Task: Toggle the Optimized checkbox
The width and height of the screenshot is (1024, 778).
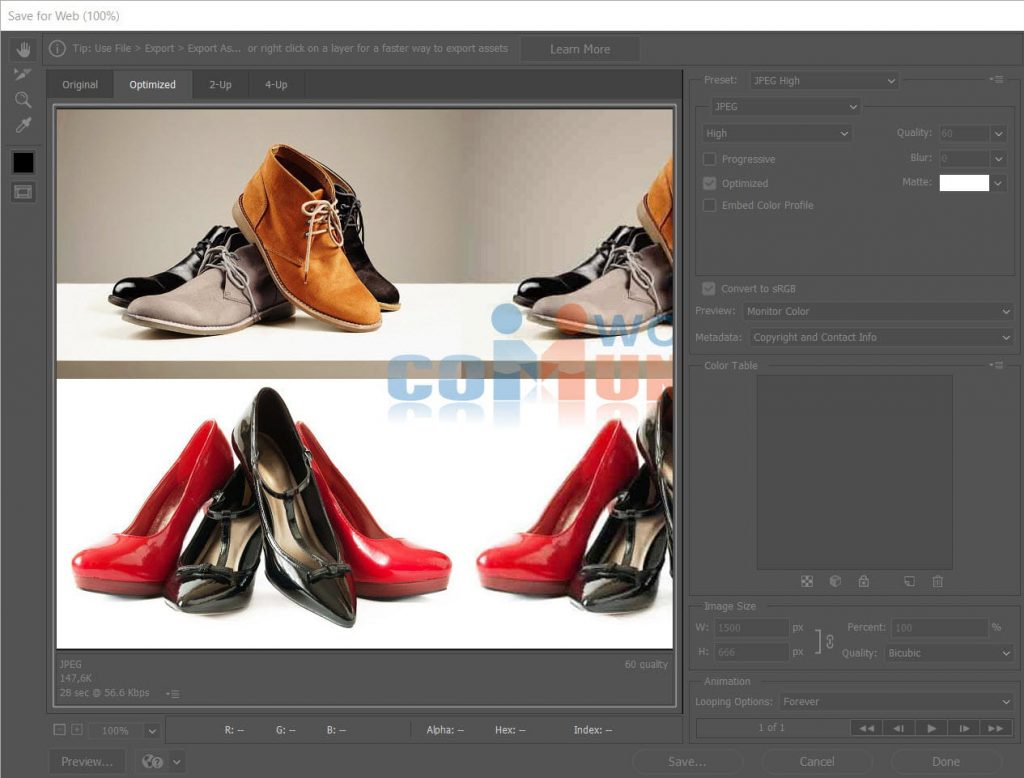Action: (x=709, y=183)
